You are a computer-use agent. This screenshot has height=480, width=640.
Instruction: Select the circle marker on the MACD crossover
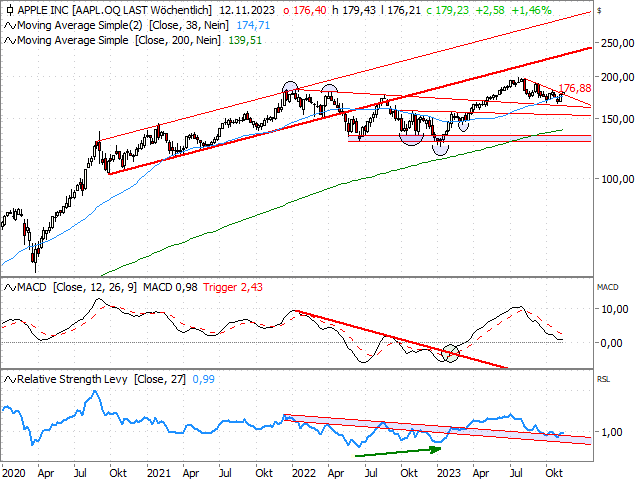pyautogui.click(x=451, y=353)
